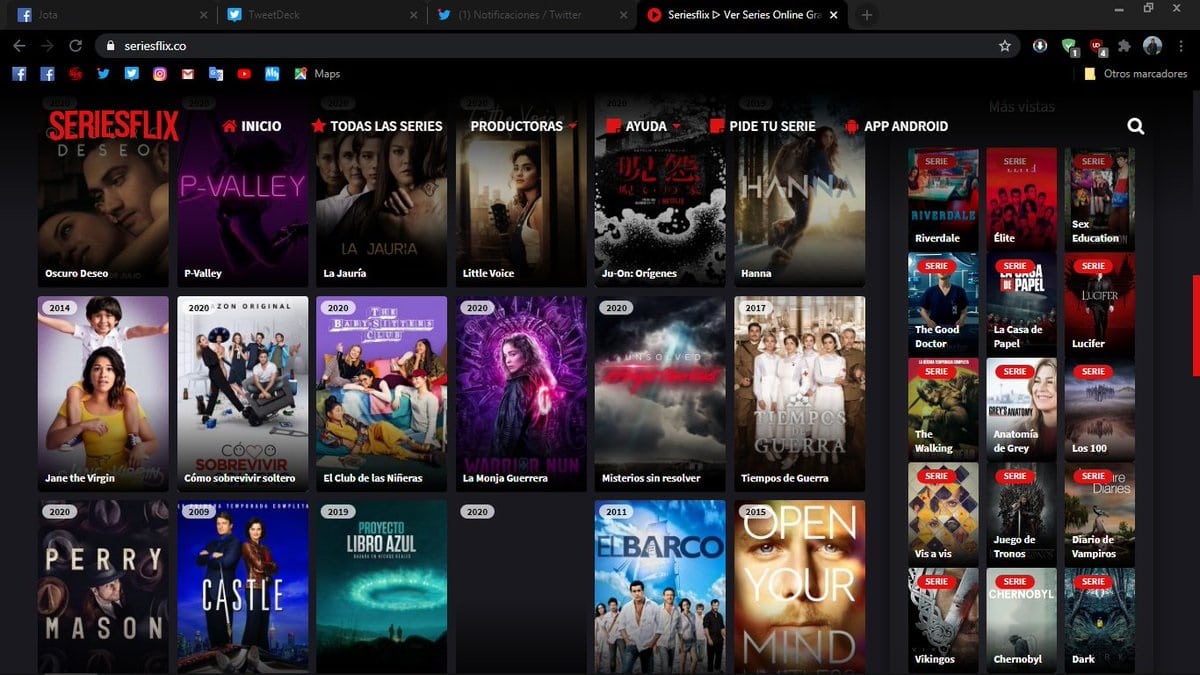Expand the AYUDA dropdown menu

(642, 126)
